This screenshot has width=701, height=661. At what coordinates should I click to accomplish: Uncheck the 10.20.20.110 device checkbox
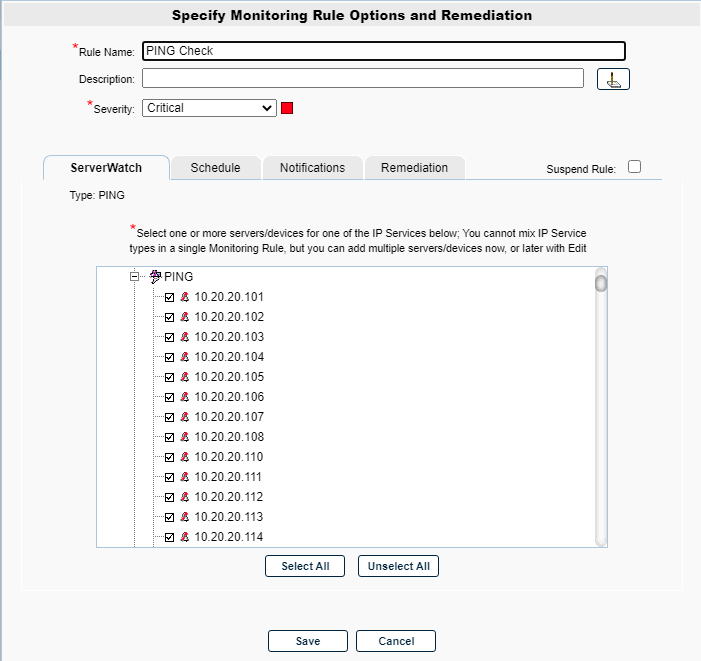(169, 457)
